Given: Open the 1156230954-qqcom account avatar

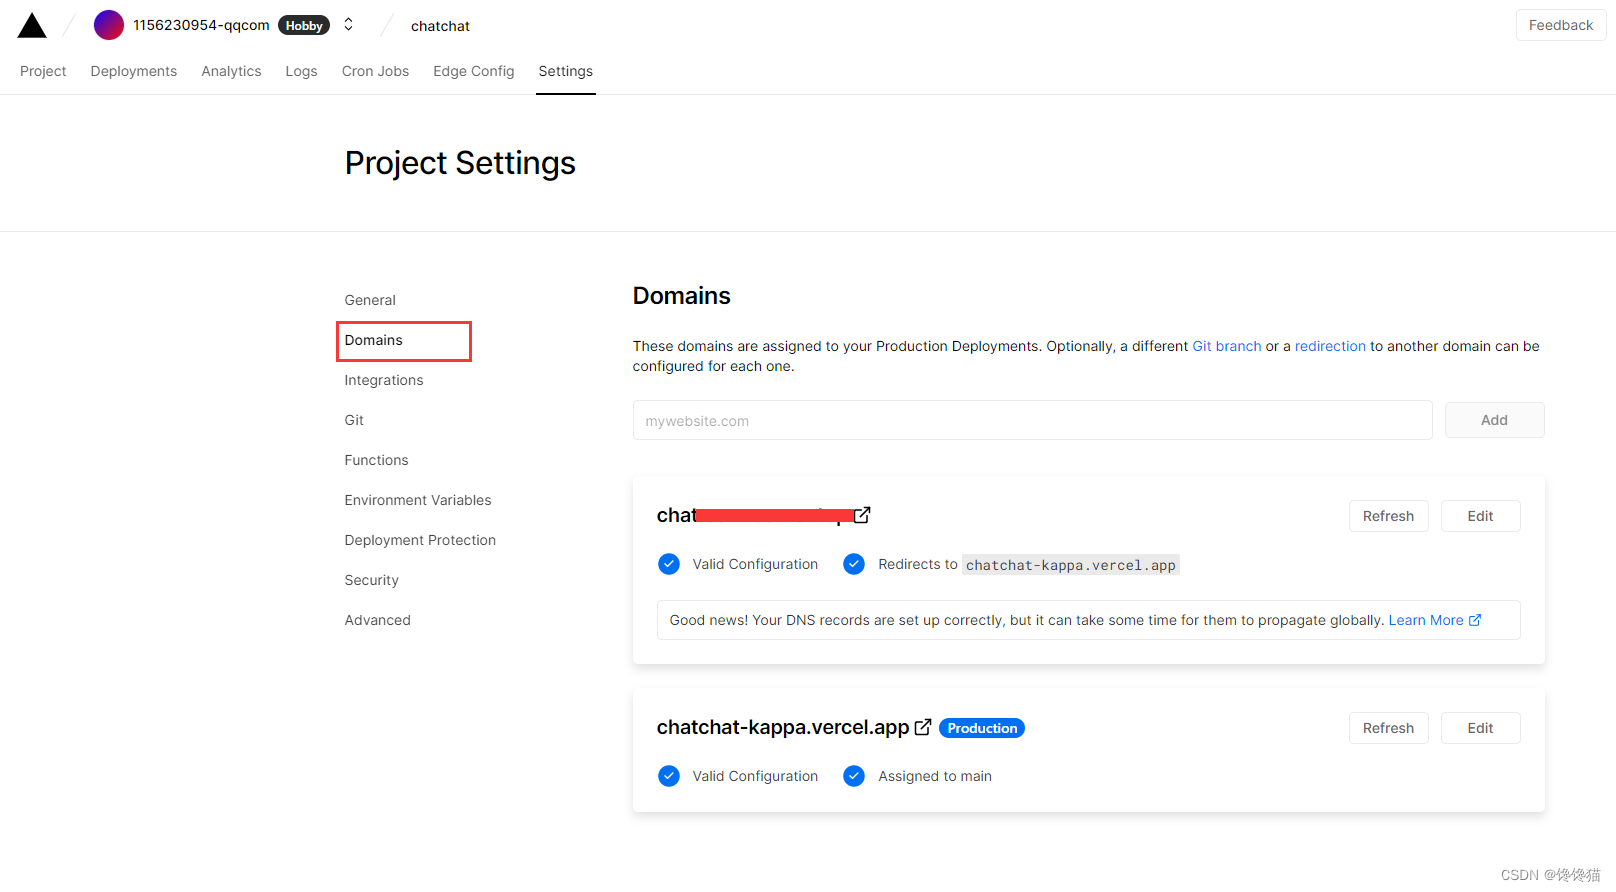Looking at the screenshot, I should [x=108, y=25].
